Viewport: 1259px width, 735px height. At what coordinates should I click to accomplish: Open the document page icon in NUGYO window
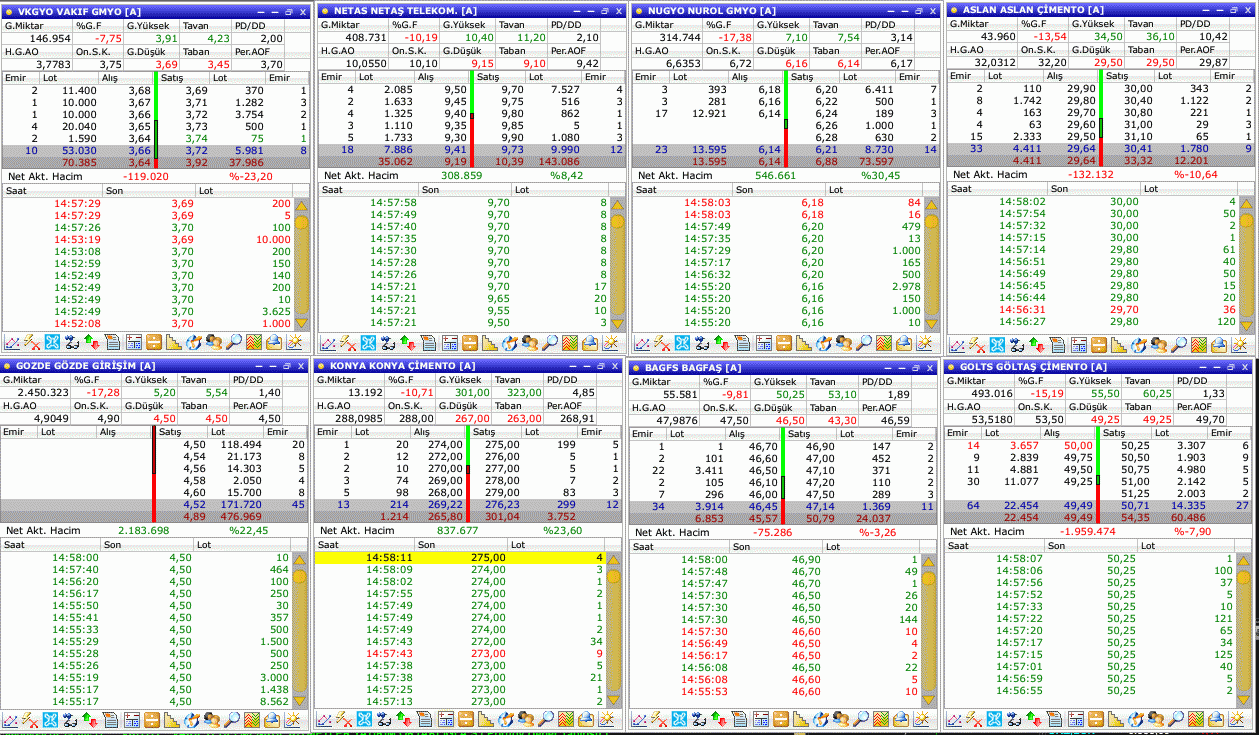[x=741, y=343]
